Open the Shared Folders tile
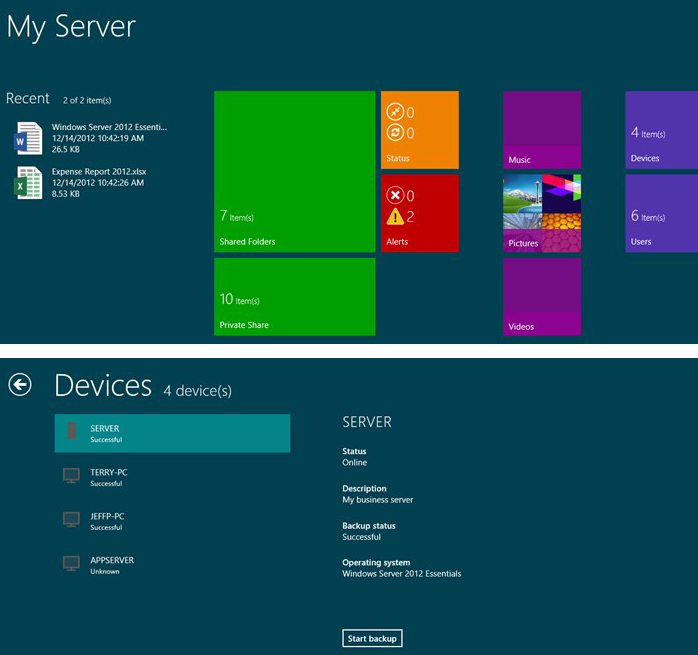Screen dimensions: 698x655 click(x=294, y=171)
